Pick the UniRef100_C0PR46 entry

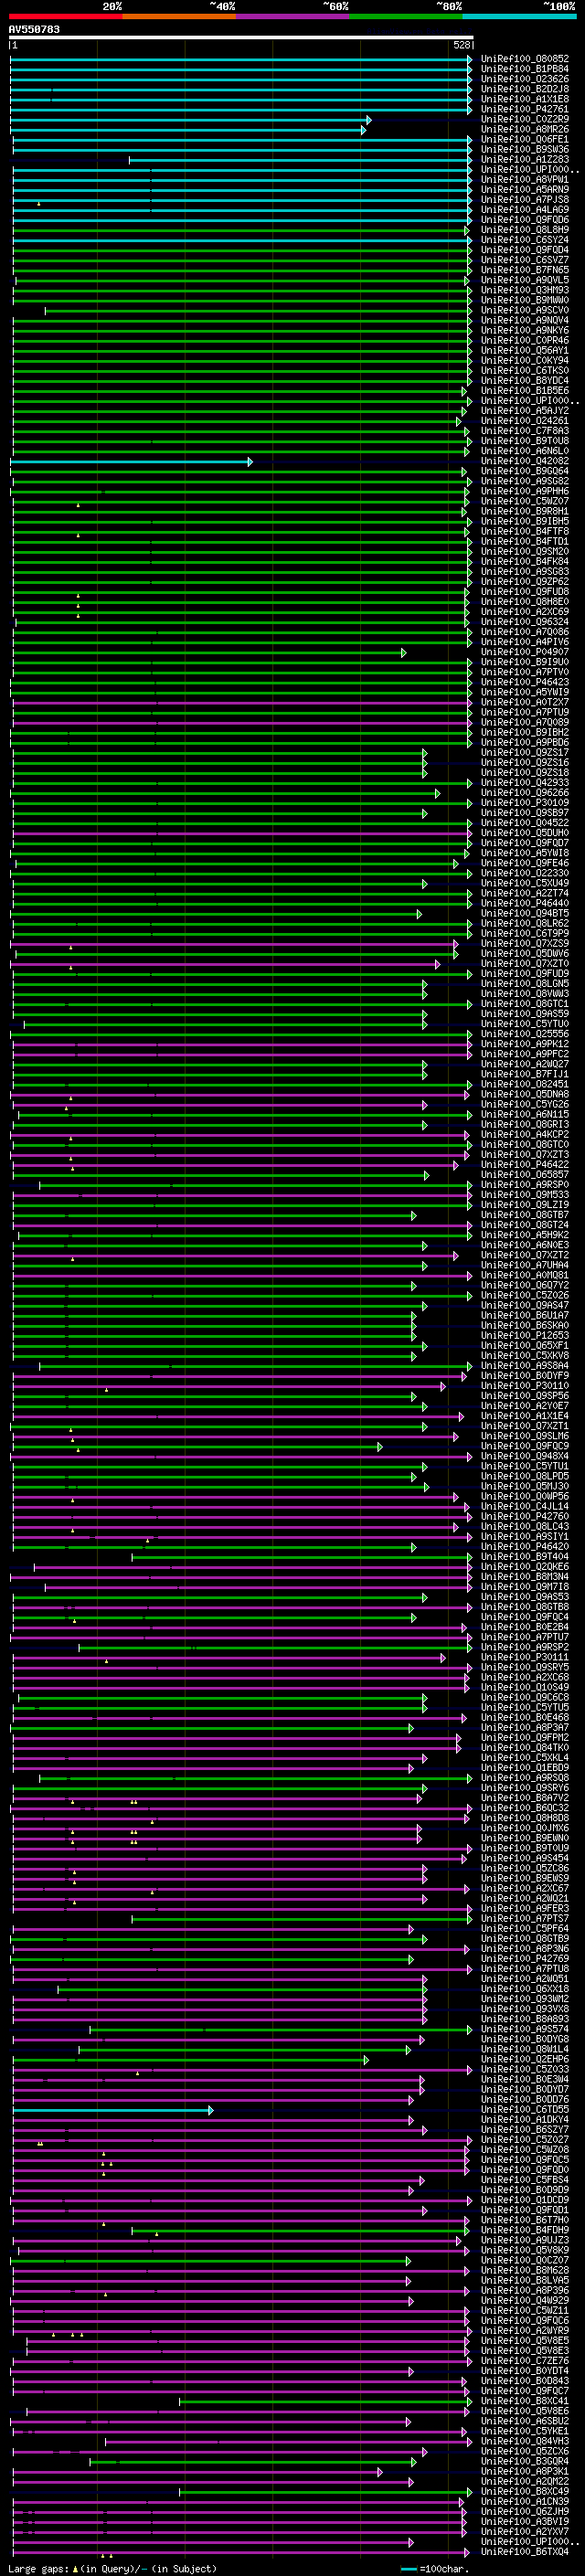click(x=525, y=341)
